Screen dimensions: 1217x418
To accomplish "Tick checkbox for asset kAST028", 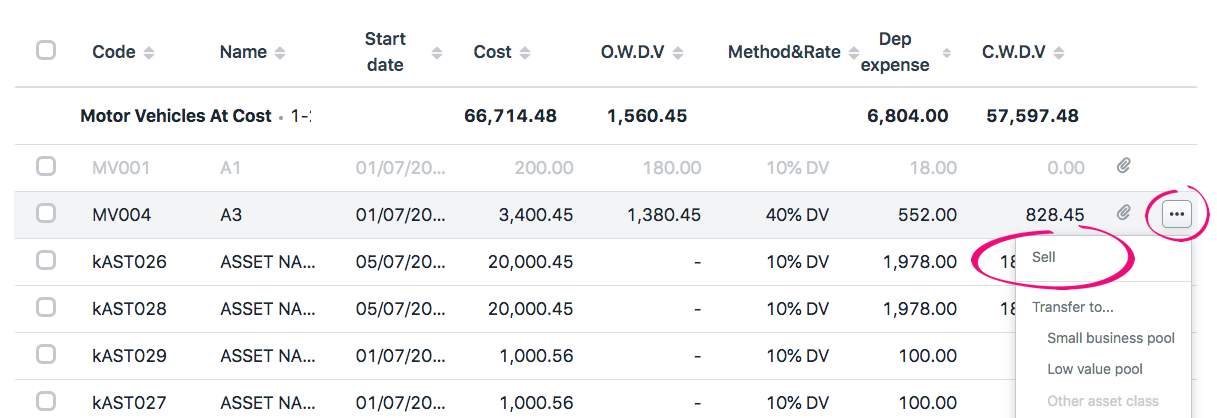I will point(46,308).
